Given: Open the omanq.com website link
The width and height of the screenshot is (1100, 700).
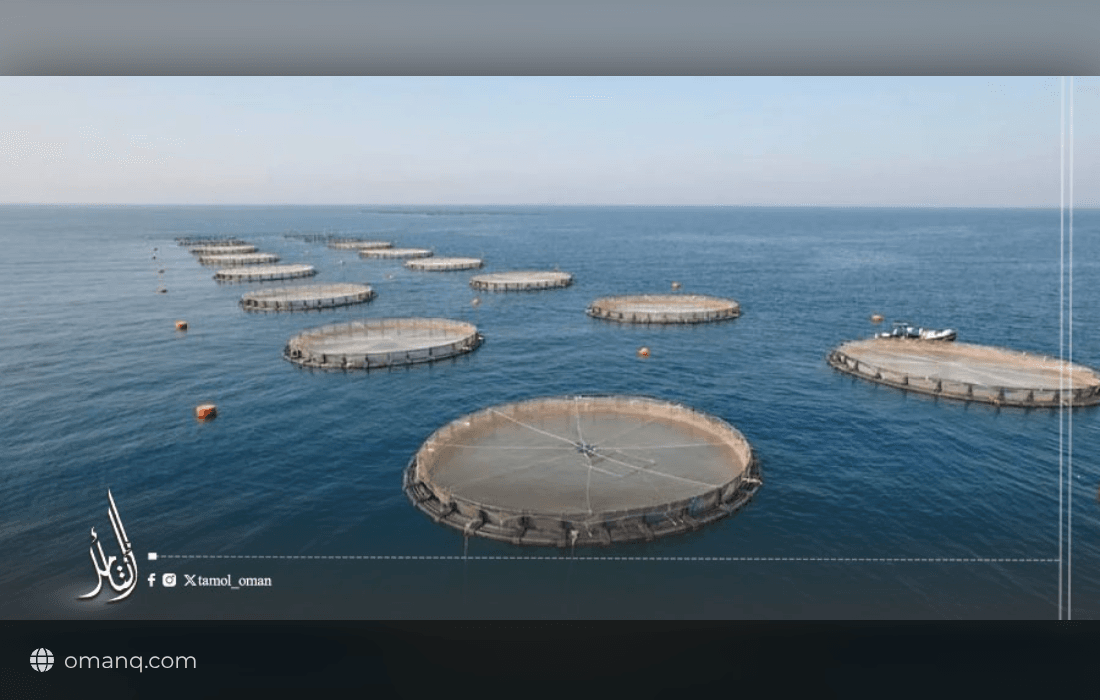Looking at the screenshot, I should pos(130,661).
